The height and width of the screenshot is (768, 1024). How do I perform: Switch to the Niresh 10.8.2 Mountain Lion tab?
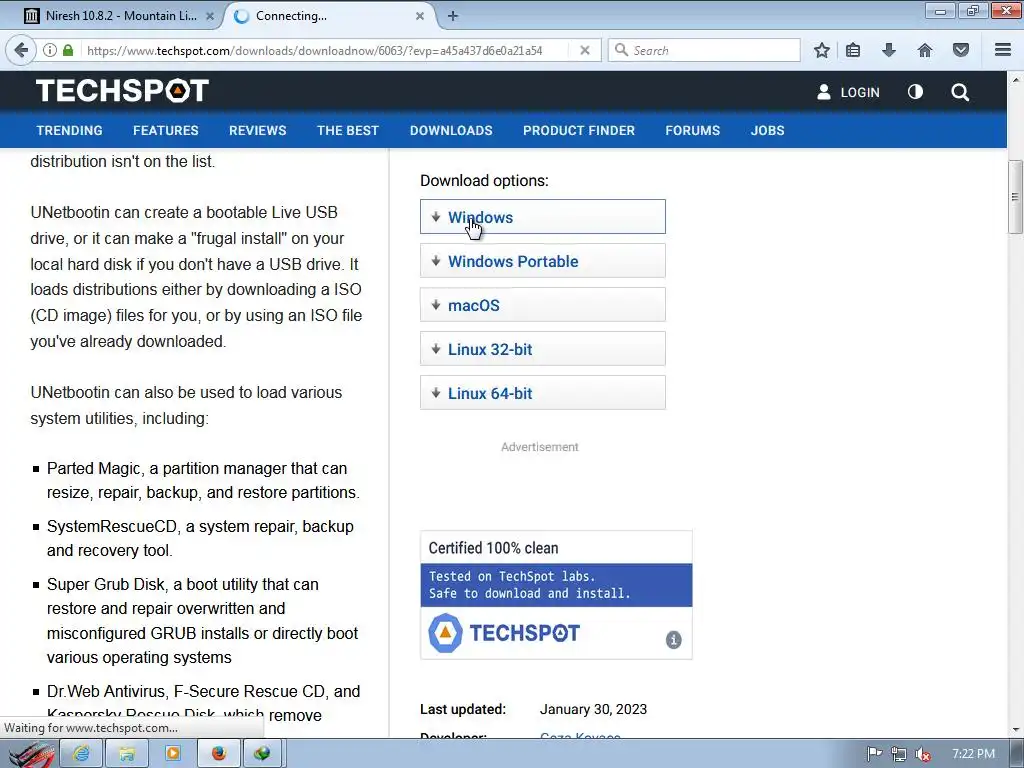121,16
